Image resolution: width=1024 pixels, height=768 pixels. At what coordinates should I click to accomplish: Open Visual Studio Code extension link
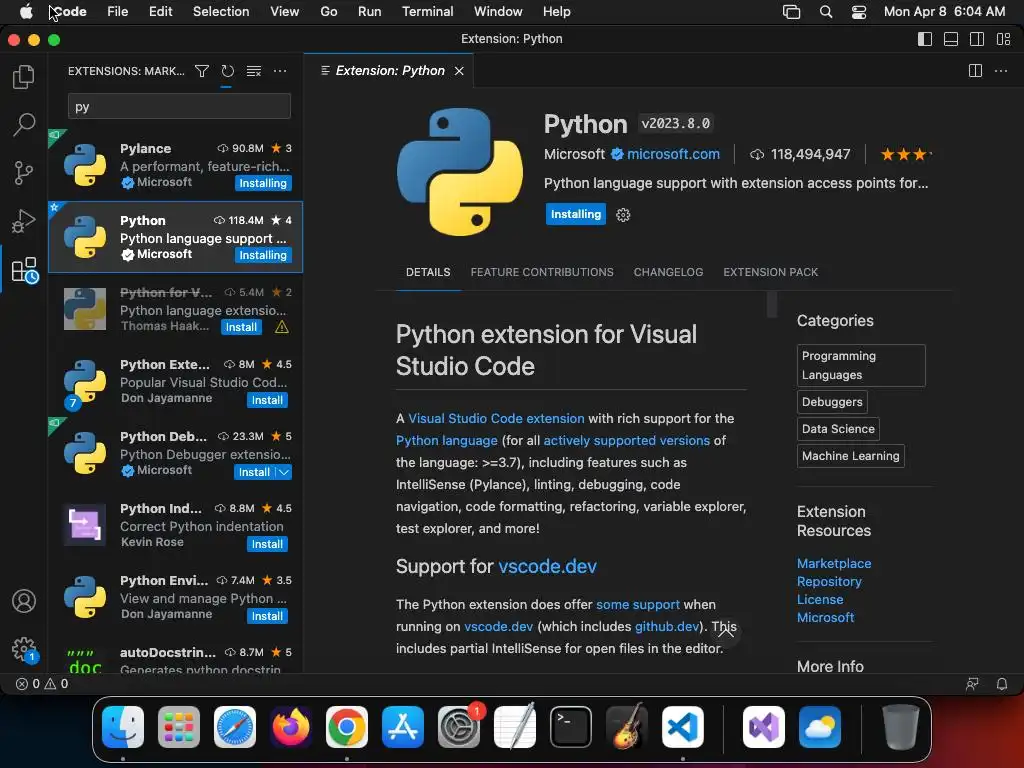[496, 419]
